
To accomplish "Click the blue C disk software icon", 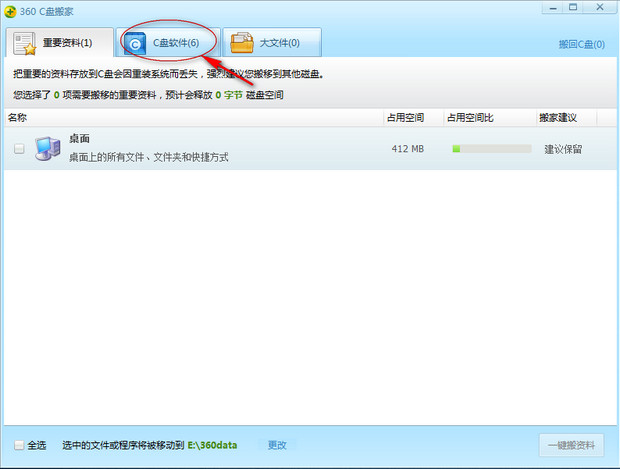I will point(134,43).
